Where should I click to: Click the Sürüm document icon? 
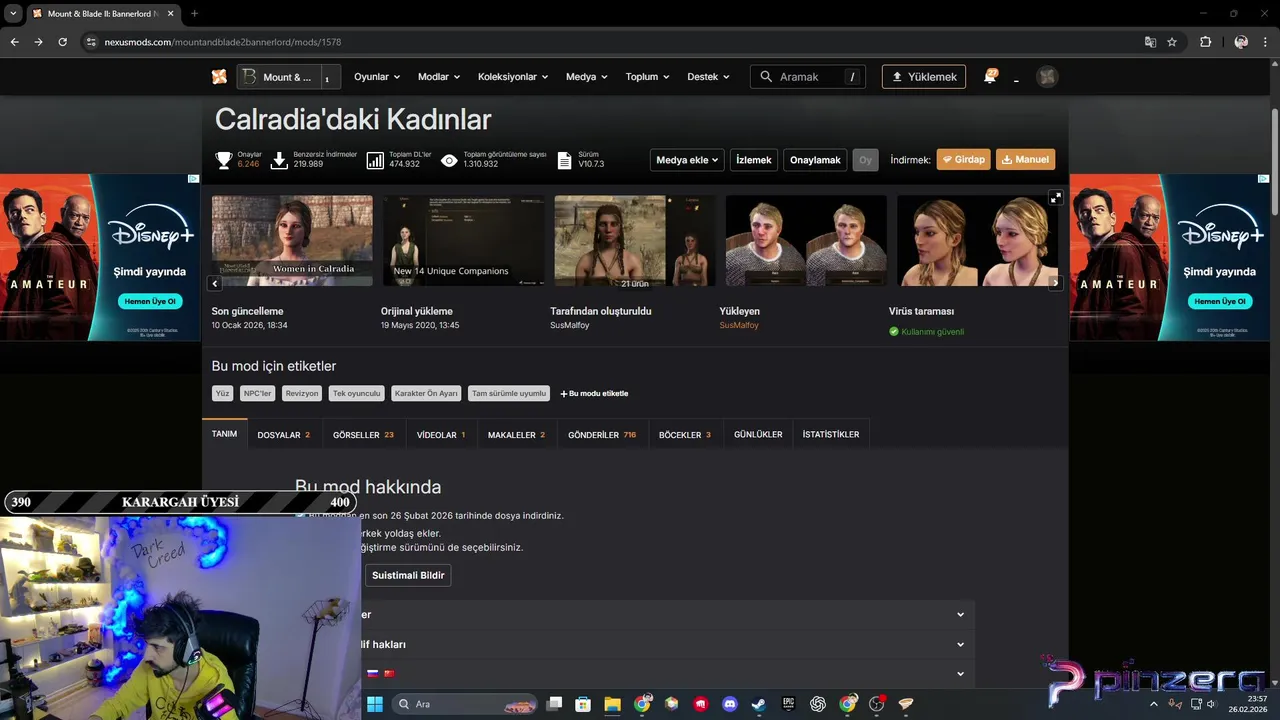point(564,160)
